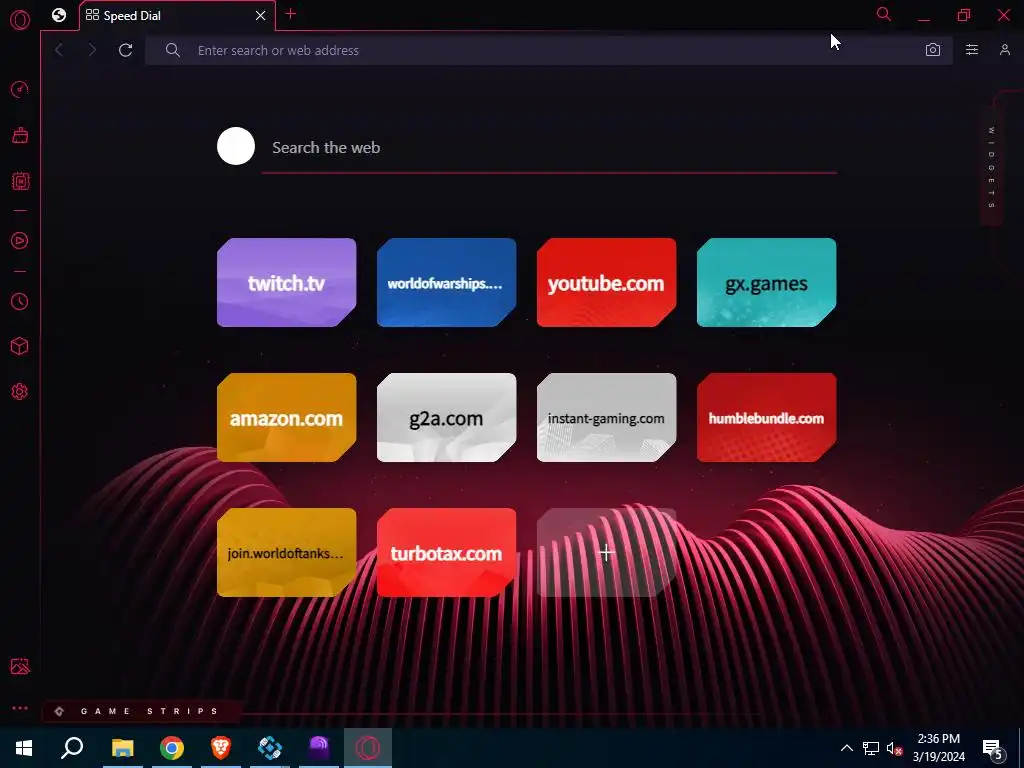Open the g2a.com speed dial tile
This screenshot has width=1024, height=768.
447,417
